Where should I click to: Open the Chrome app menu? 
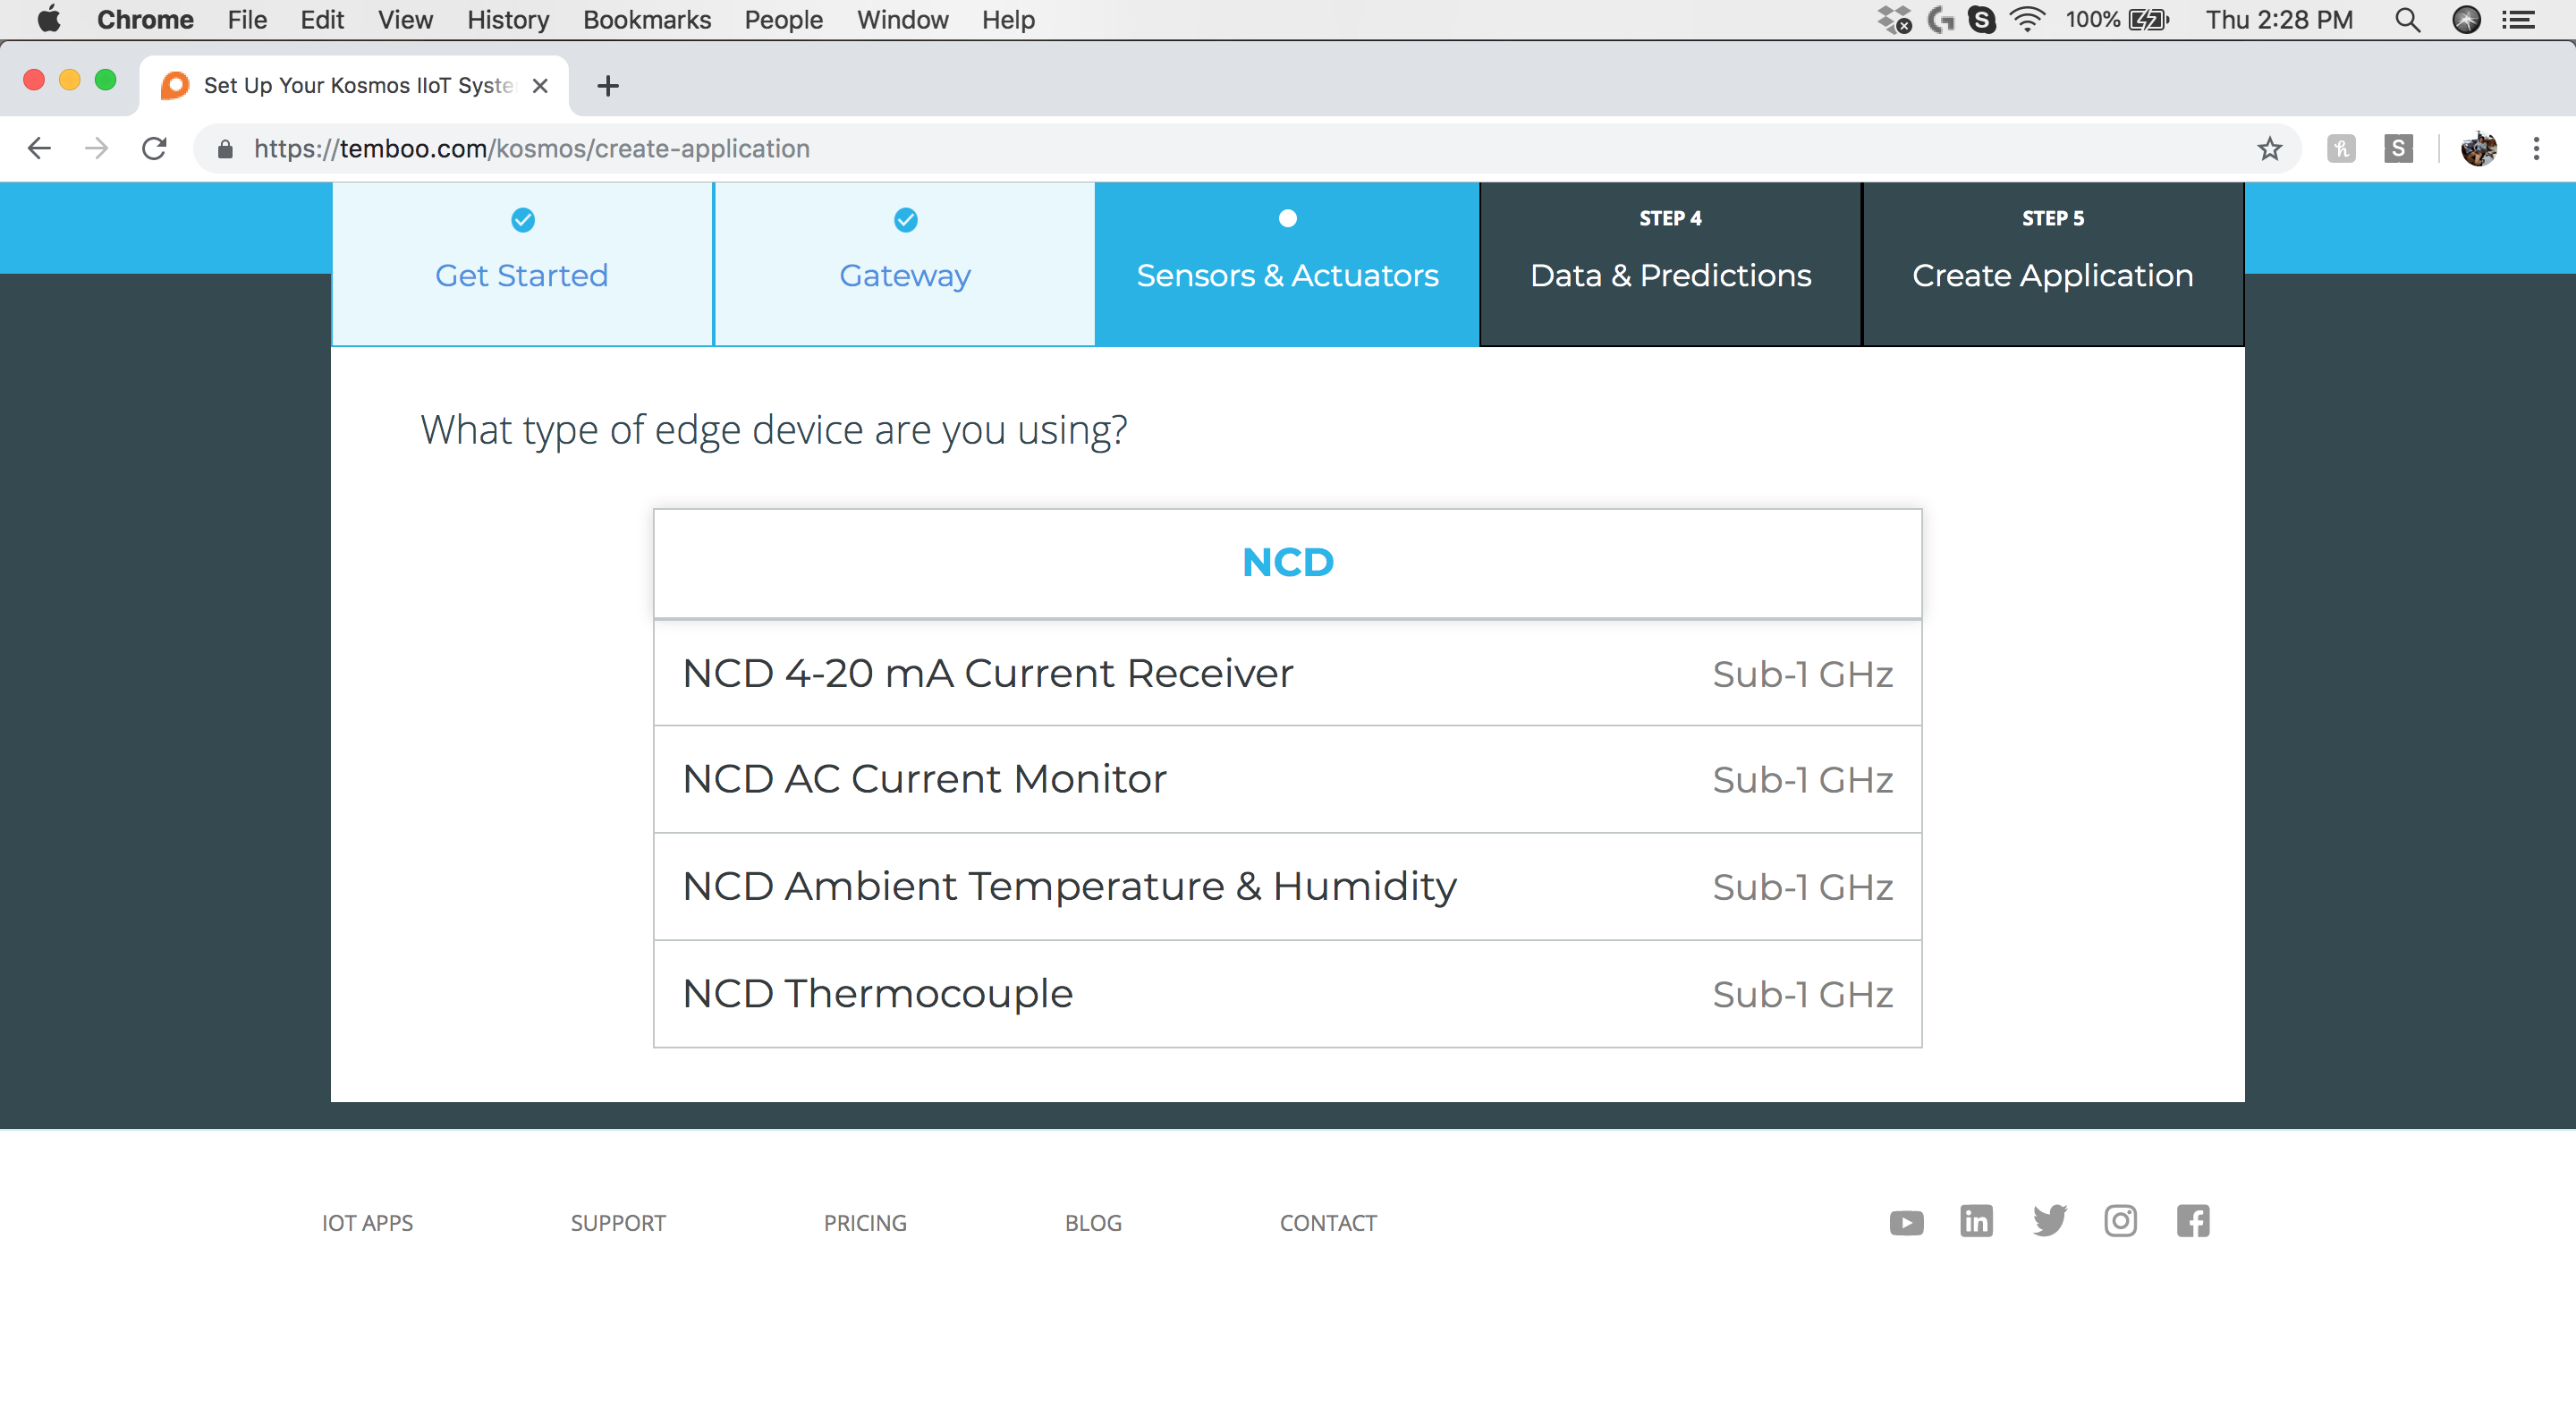pyautogui.click(x=145, y=20)
